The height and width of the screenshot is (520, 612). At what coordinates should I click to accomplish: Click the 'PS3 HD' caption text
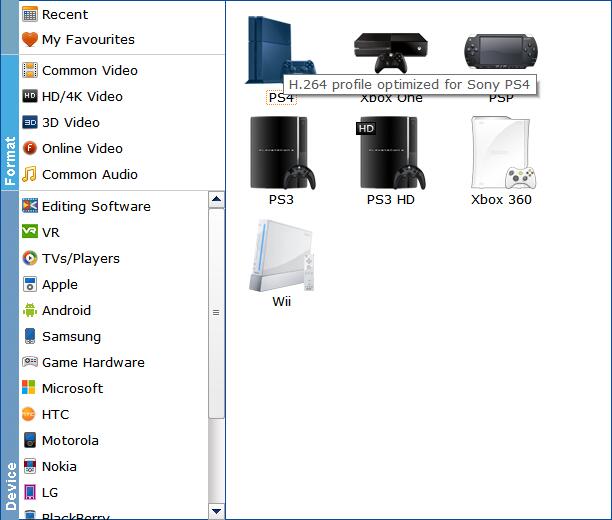coord(391,199)
